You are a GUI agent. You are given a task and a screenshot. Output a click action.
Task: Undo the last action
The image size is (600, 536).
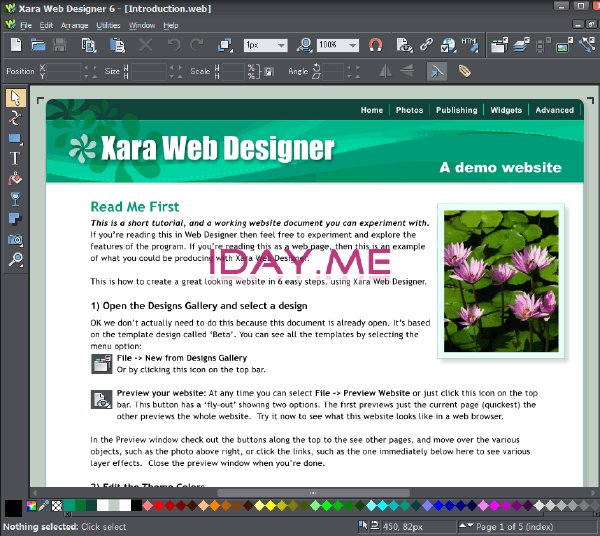(174, 45)
